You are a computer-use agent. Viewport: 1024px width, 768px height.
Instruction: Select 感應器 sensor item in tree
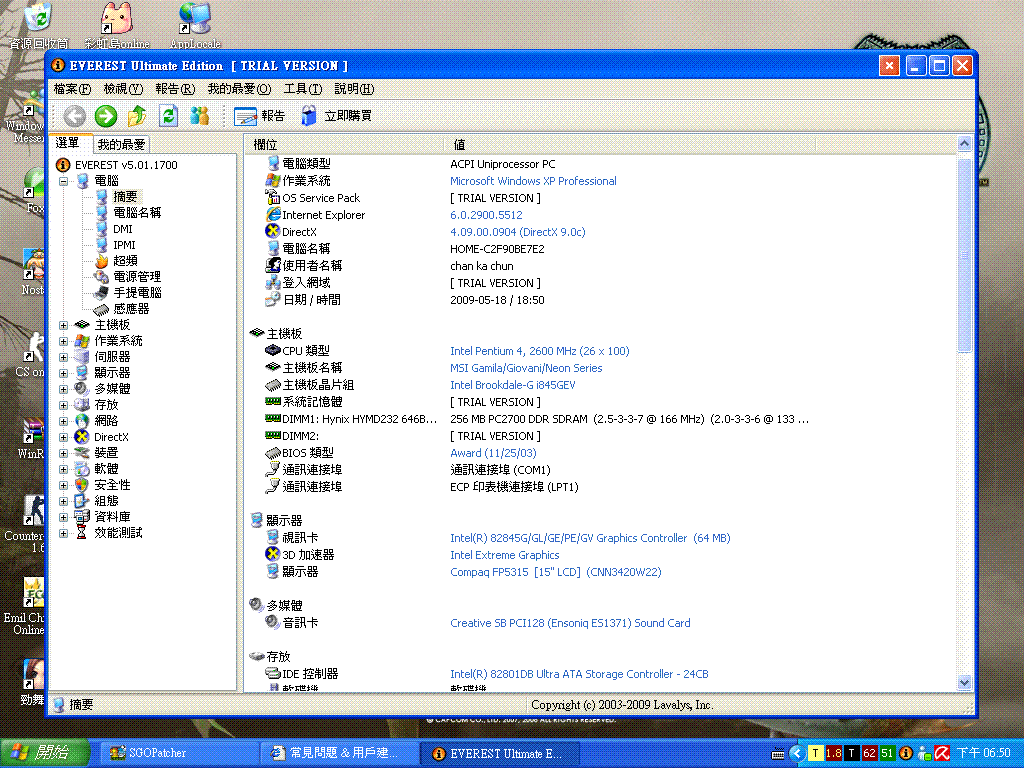coord(131,309)
